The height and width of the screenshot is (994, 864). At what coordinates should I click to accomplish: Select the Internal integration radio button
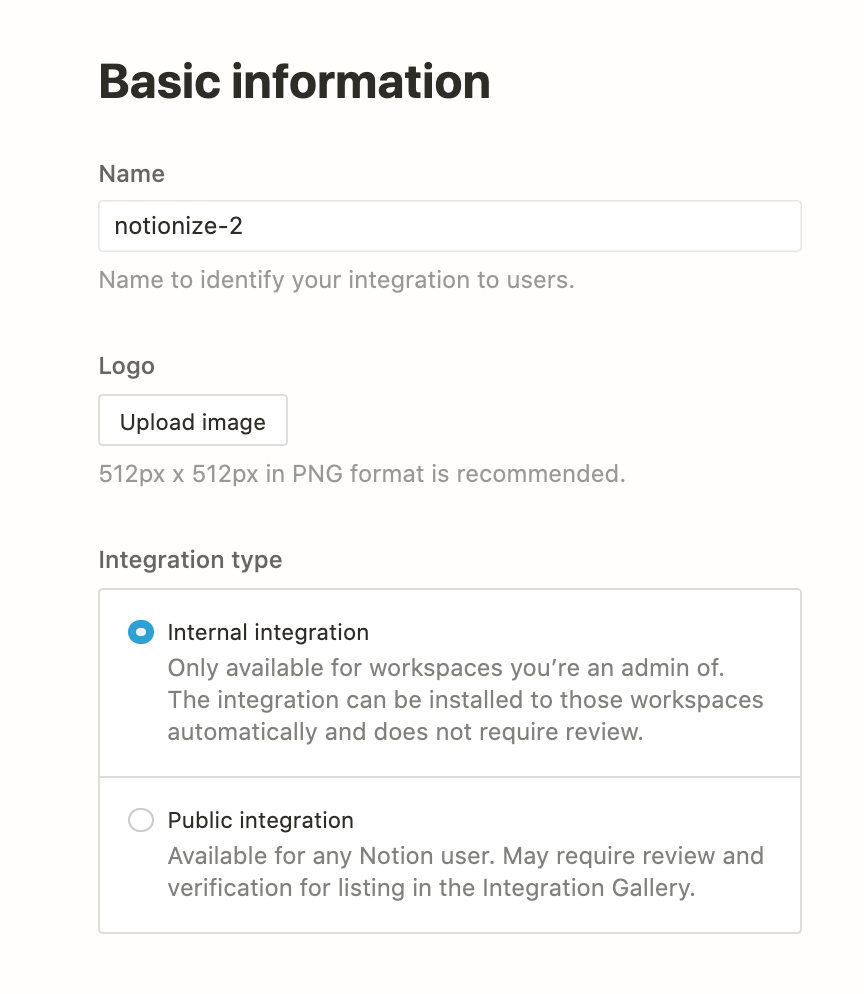click(141, 632)
